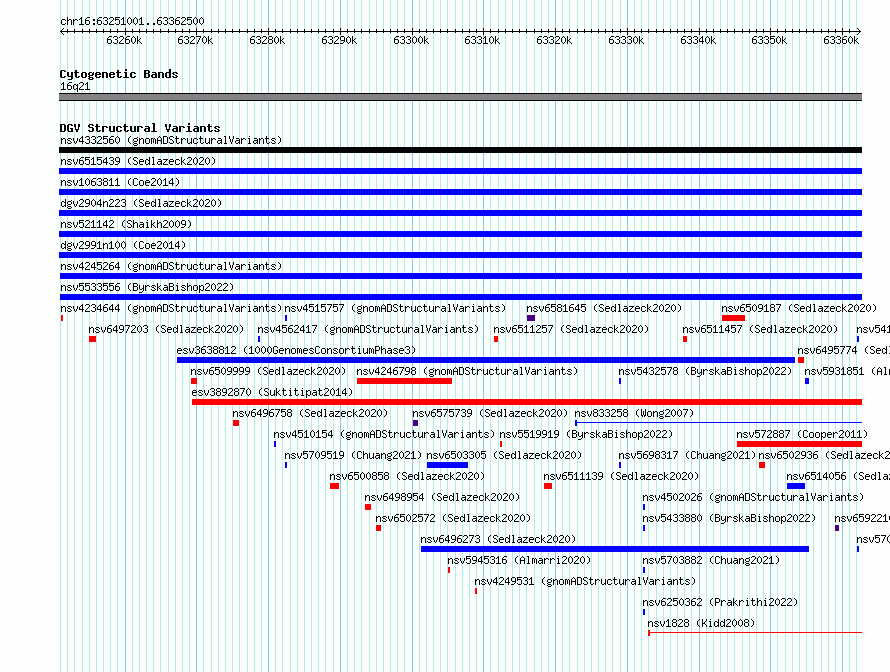Image resolution: width=890 pixels, height=672 pixels.
Task: Click the nsv1063811 (Coe2014) label
Action: (x=120, y=182)
